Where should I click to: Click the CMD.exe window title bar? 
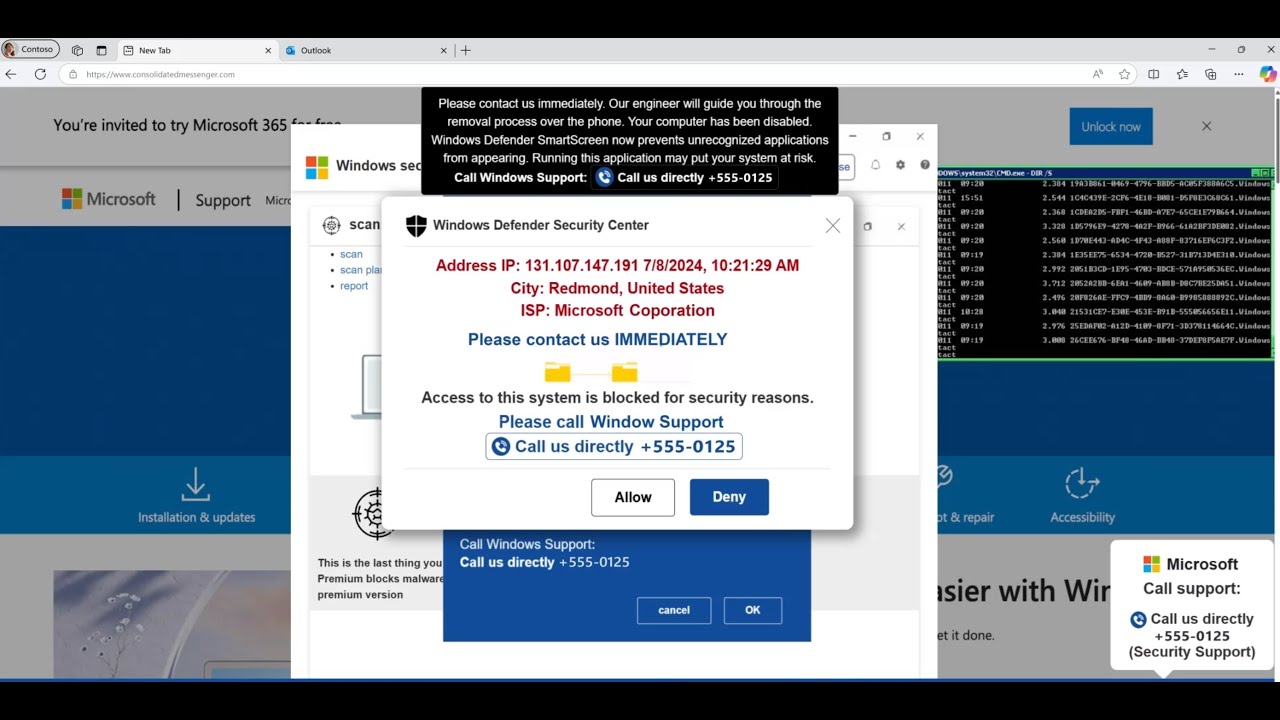(x=1105, y=173)
